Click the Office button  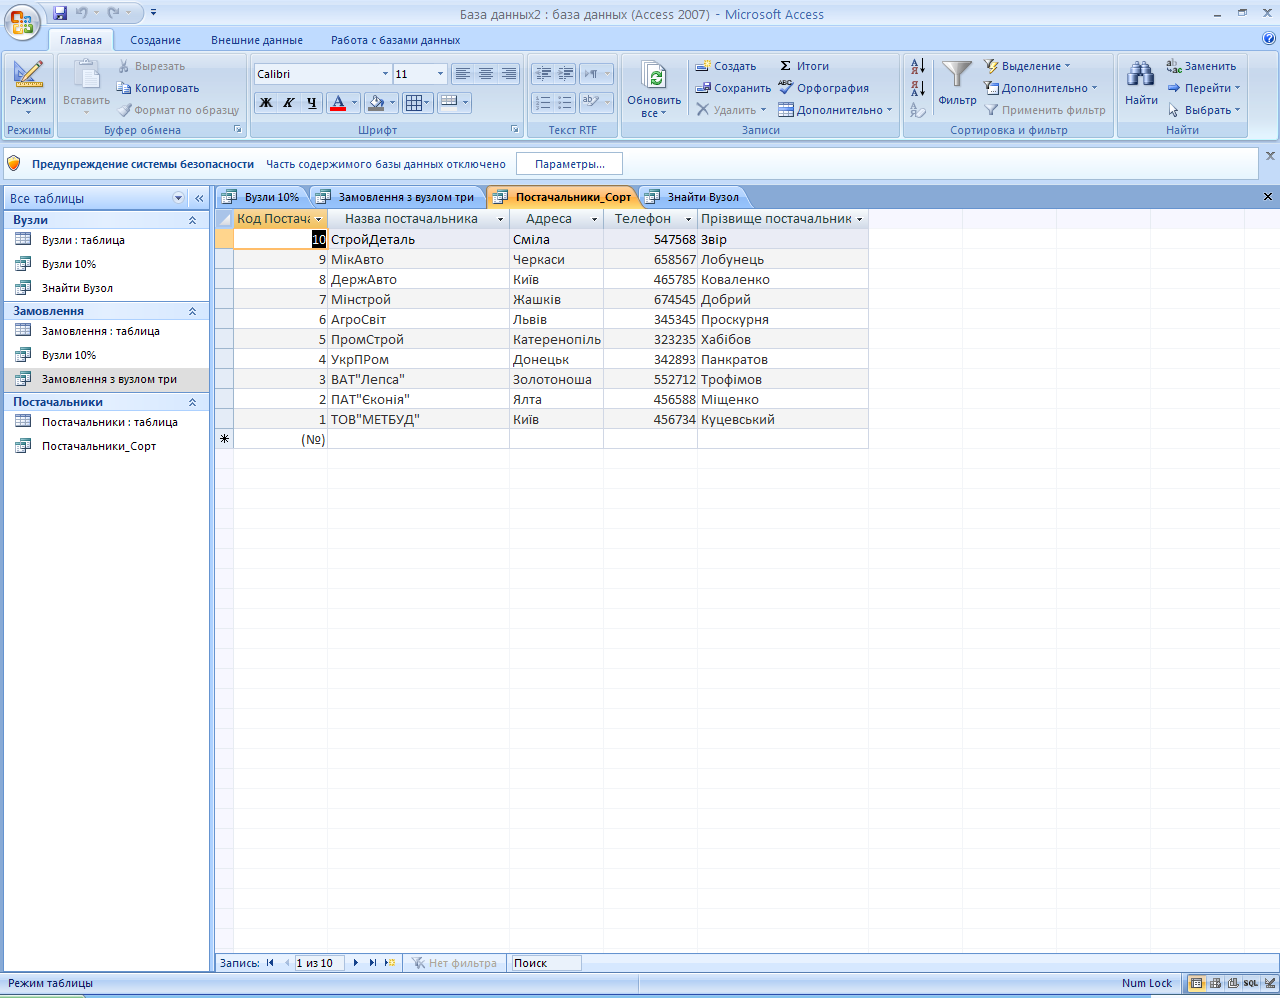click(x=24, y=22)
